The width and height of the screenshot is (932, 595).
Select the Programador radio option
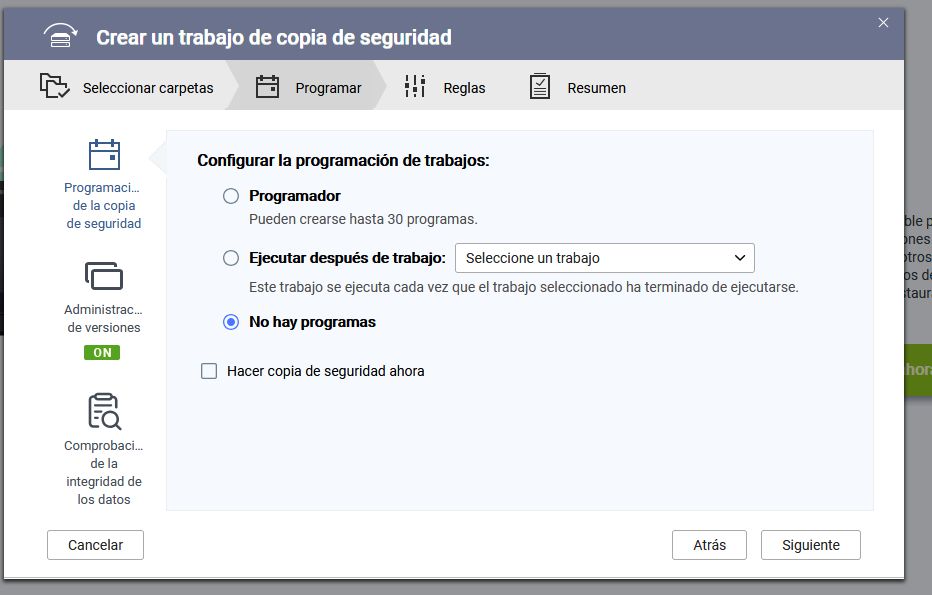tap(231, 196)
